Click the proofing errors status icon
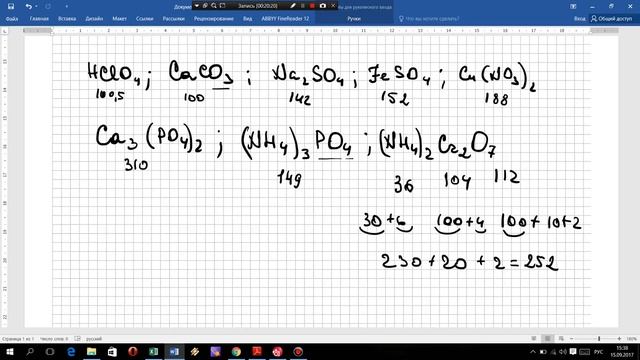Viewport: 640px width, 360px height. click(x=78, y=339)
